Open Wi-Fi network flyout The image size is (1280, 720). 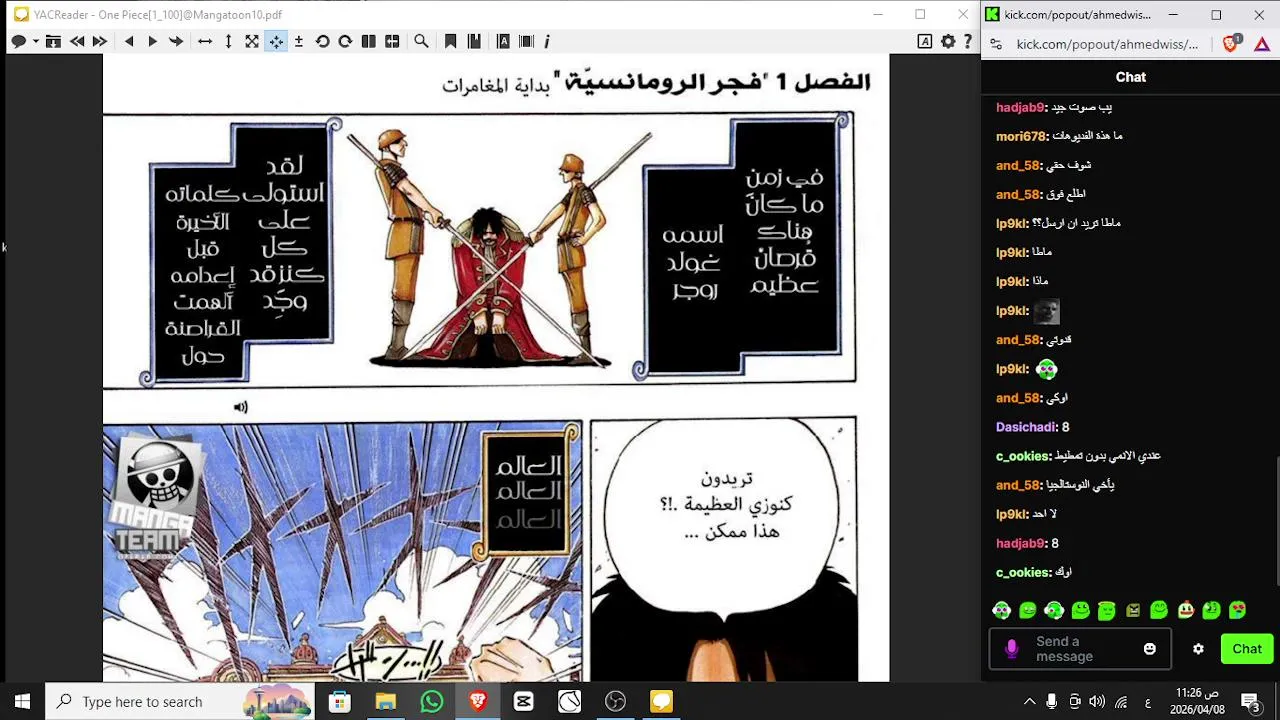click(x=1121, y=702)
